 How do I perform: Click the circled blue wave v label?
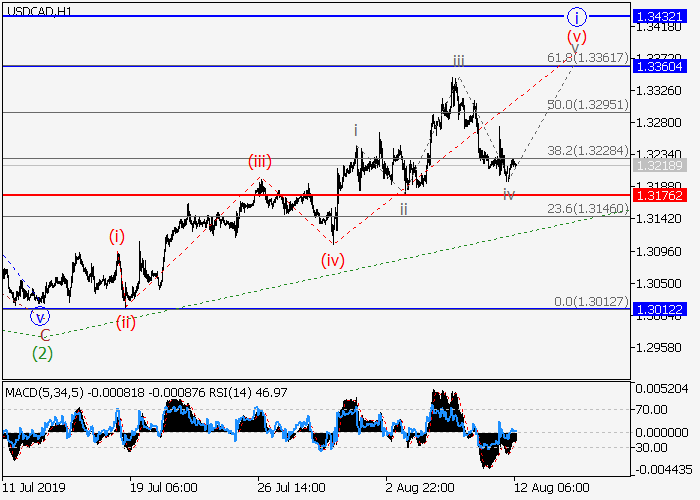click(x=40, y=317)
